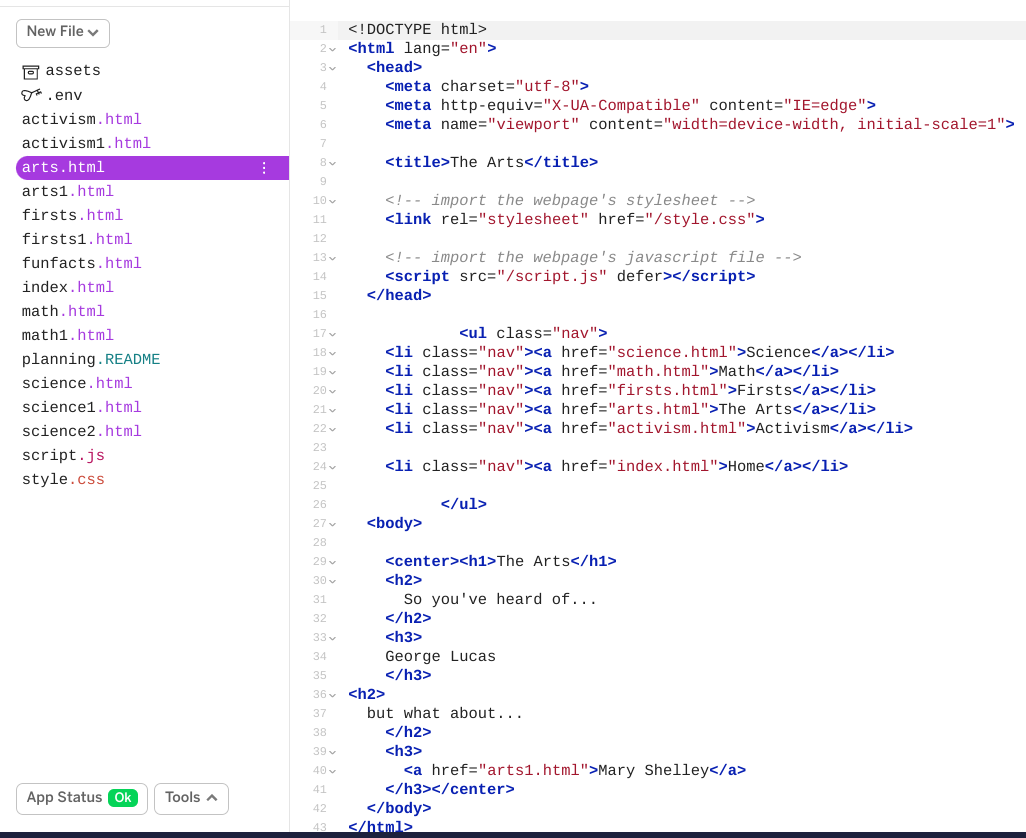Fold the Math nav item on line 19
Screen dimensions: 1026x838
click(333, 372)
